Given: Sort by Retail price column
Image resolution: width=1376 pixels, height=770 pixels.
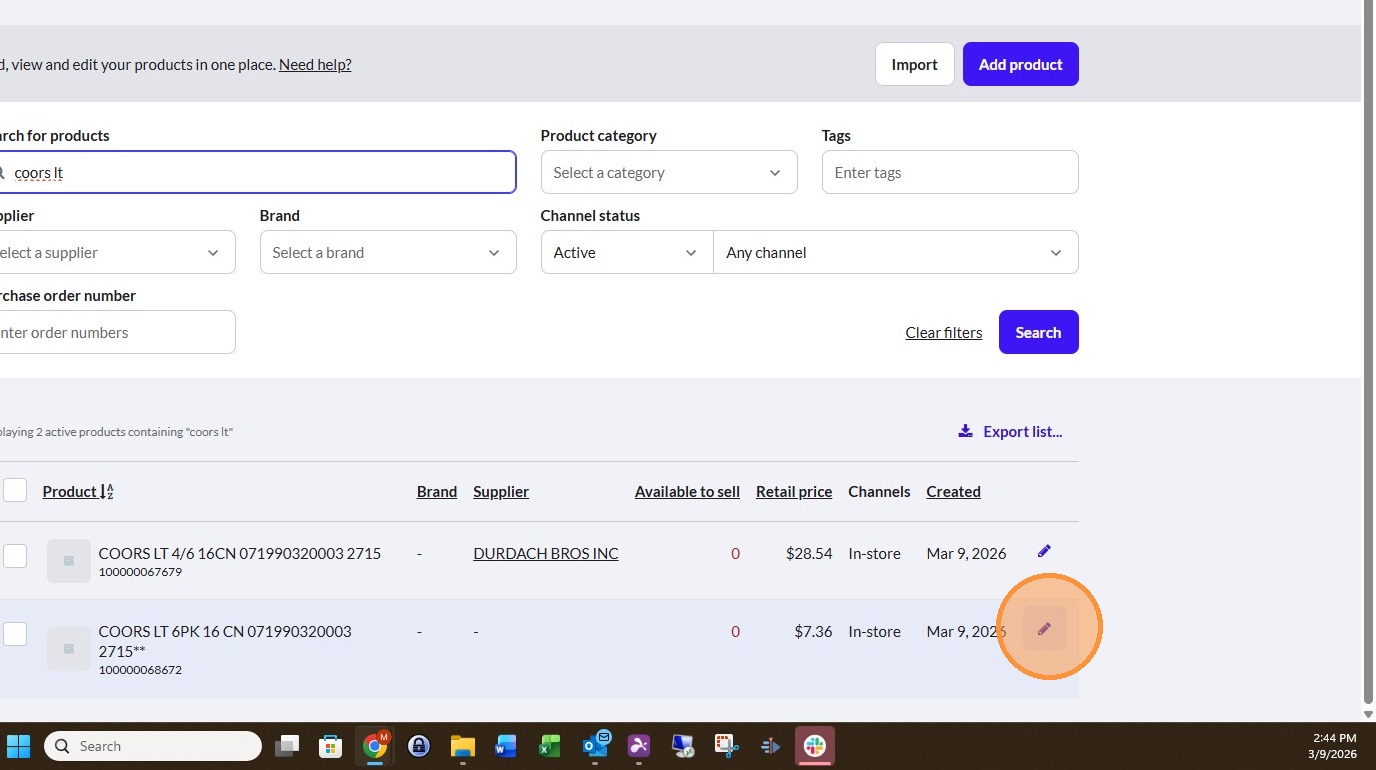Looking at the screenshot, I should pyautogui.click(x=794, y=491).
